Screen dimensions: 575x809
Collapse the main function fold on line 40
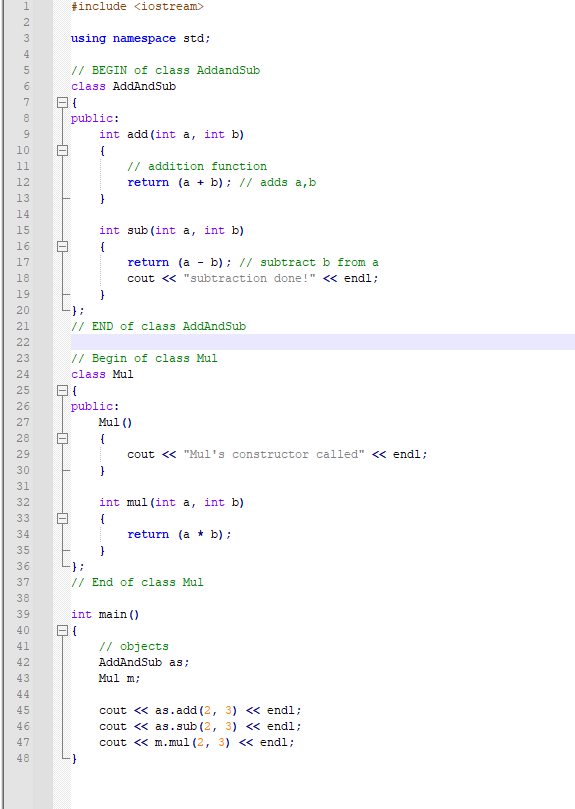tap(62, 630)
